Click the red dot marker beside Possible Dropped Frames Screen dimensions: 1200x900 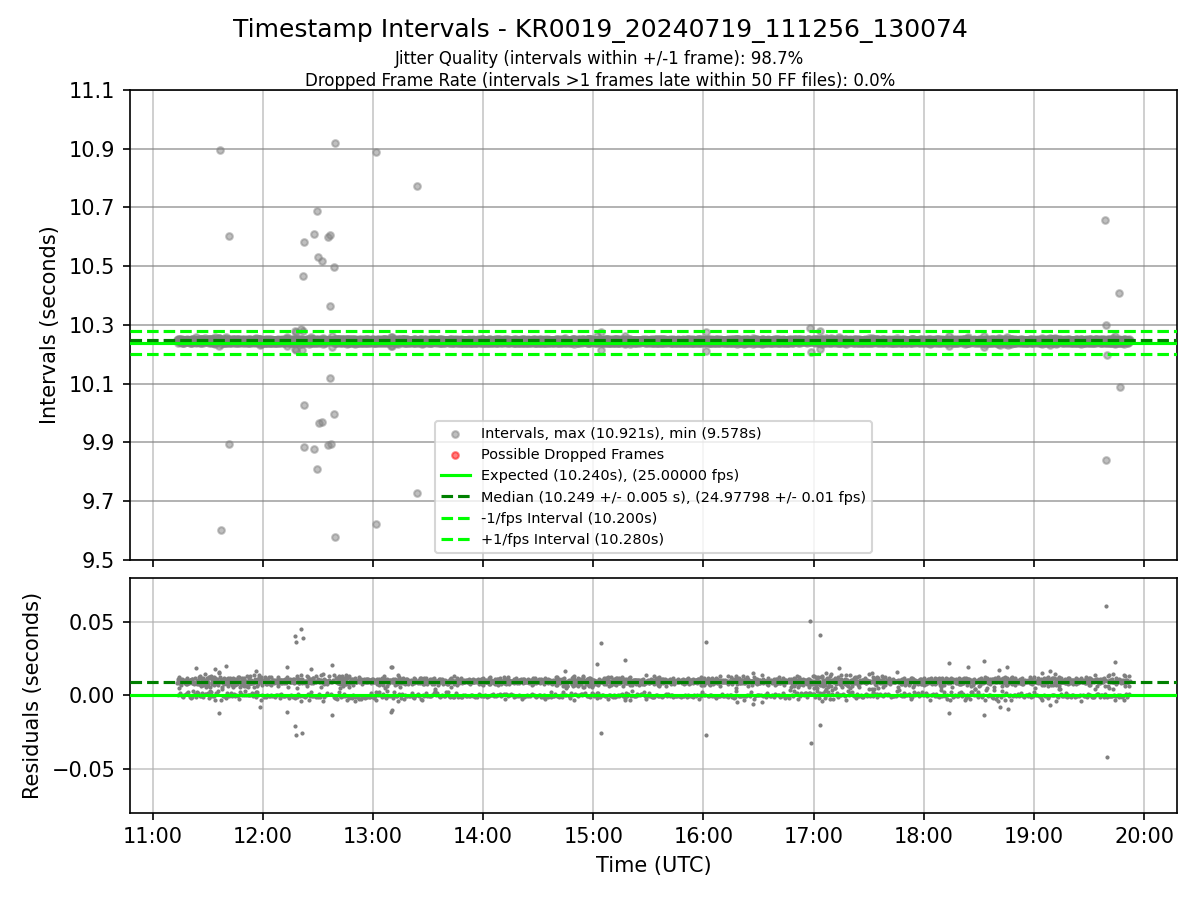point(455,455)
